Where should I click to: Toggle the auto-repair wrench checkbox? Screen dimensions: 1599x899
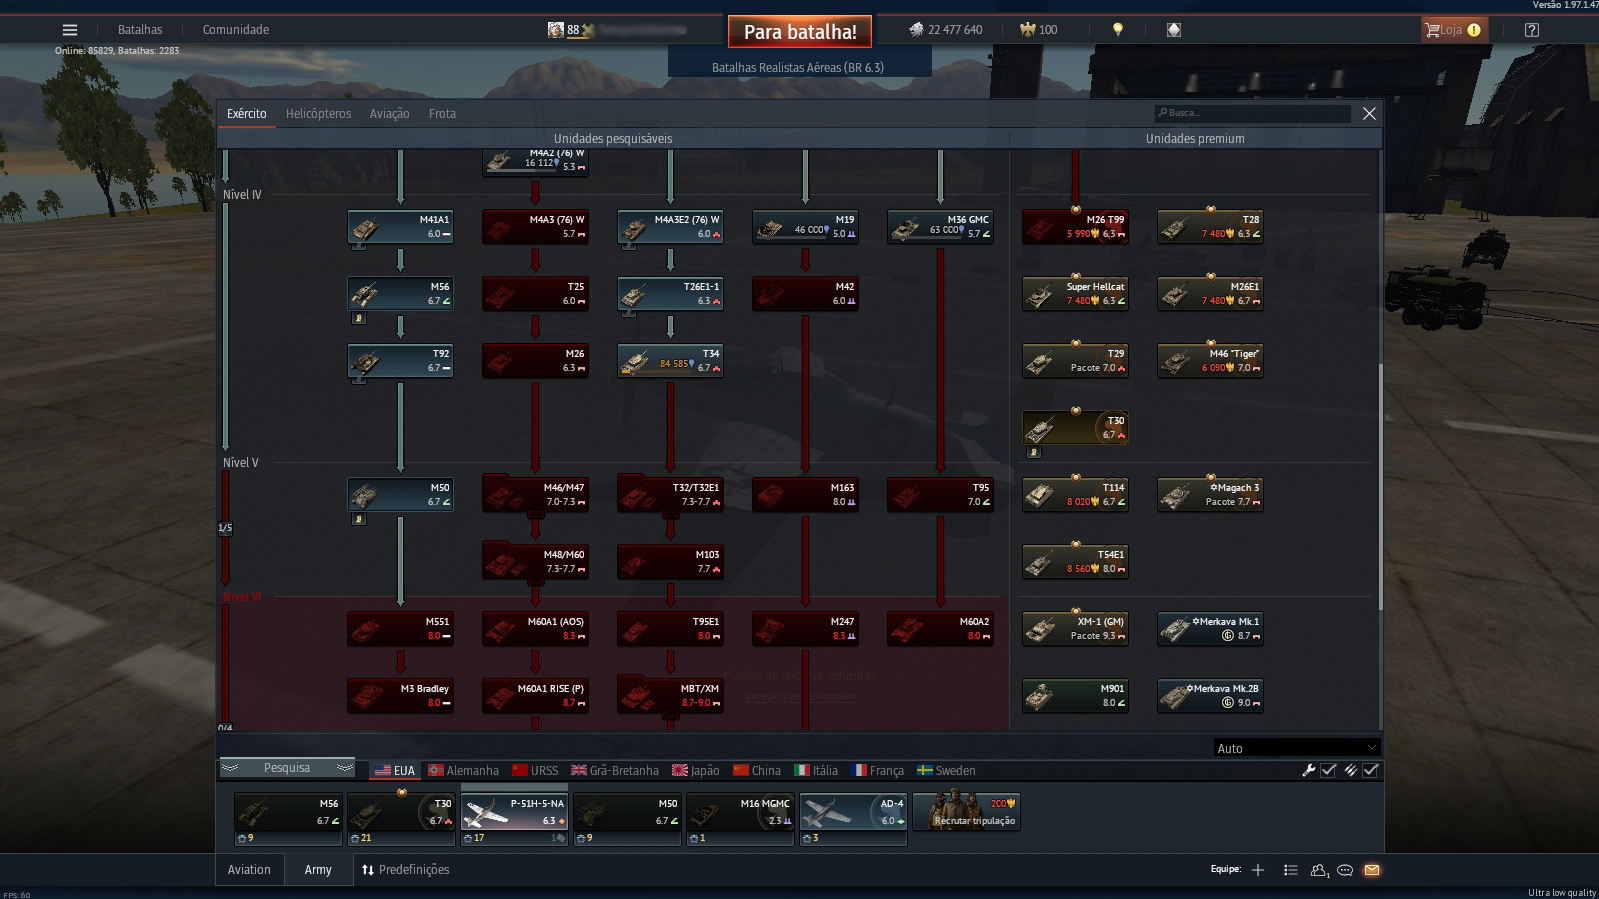(x=1328, y=770)
